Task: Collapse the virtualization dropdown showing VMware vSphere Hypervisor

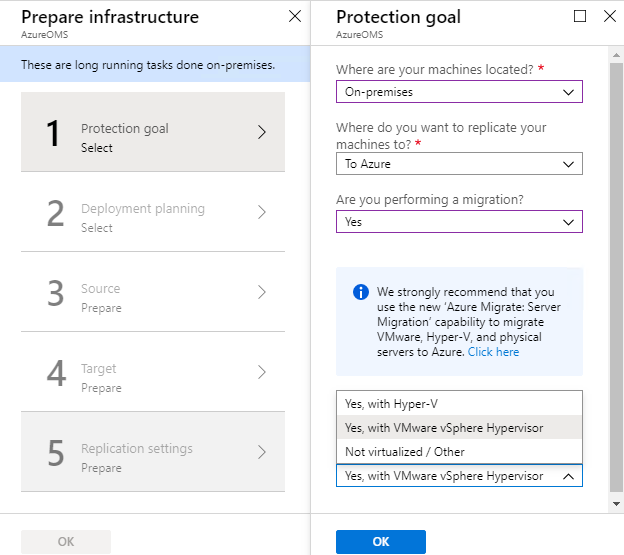Action: pyautogui.click(x=459, y=476)
